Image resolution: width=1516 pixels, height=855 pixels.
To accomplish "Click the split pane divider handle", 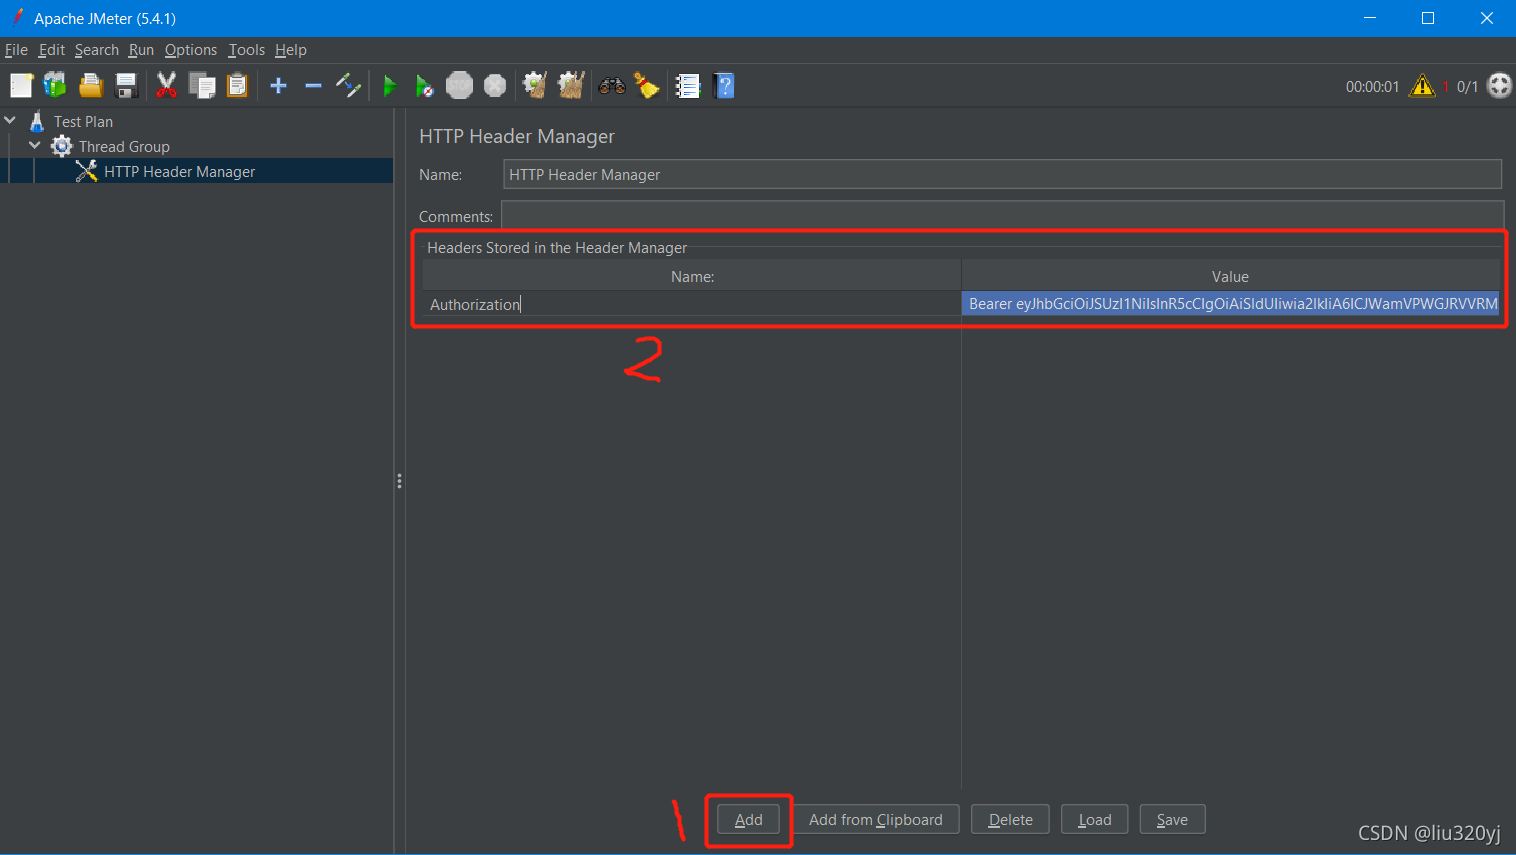I will (x=399, y=481).
